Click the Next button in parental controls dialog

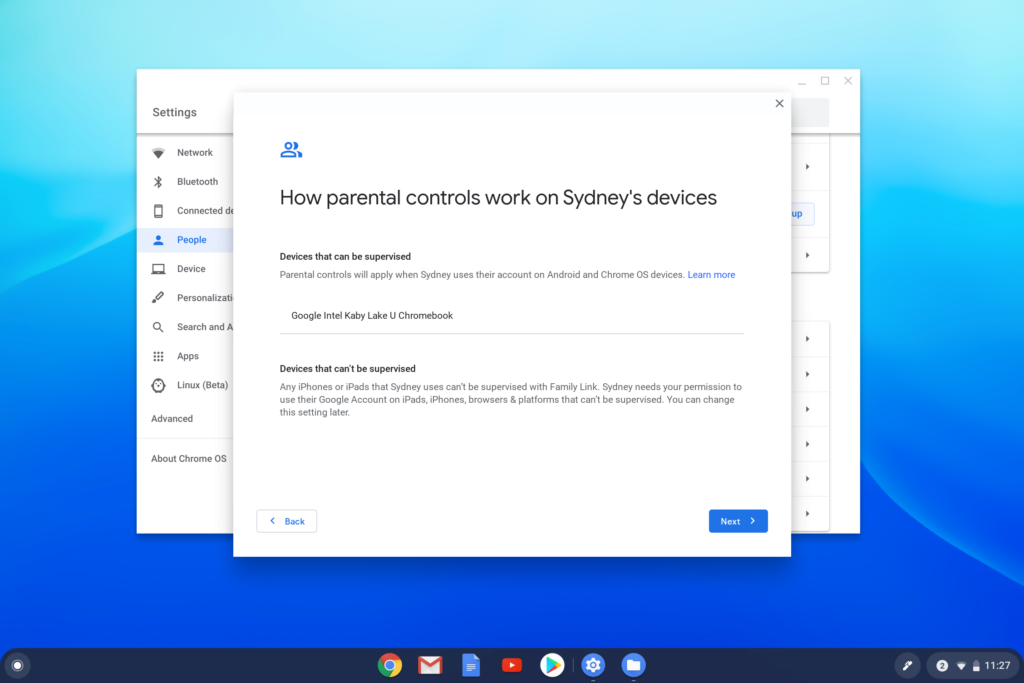(738, 521)
